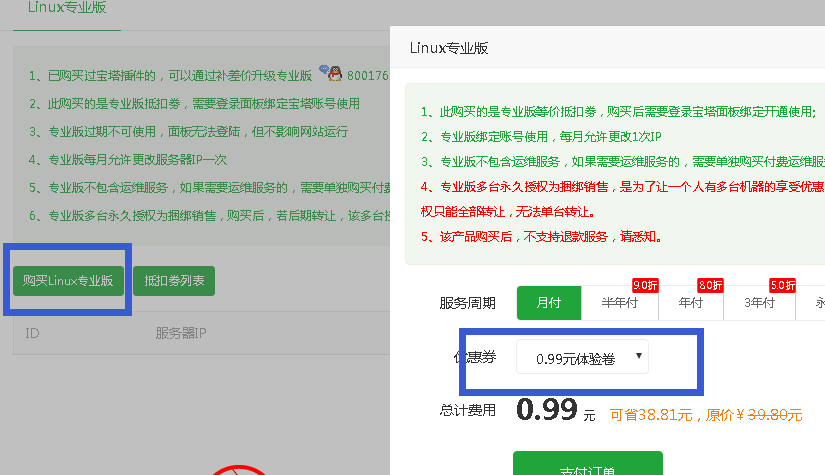The image size is (825, 475).
Task: Click the 服务周期 label
Action: click(468, 304)
